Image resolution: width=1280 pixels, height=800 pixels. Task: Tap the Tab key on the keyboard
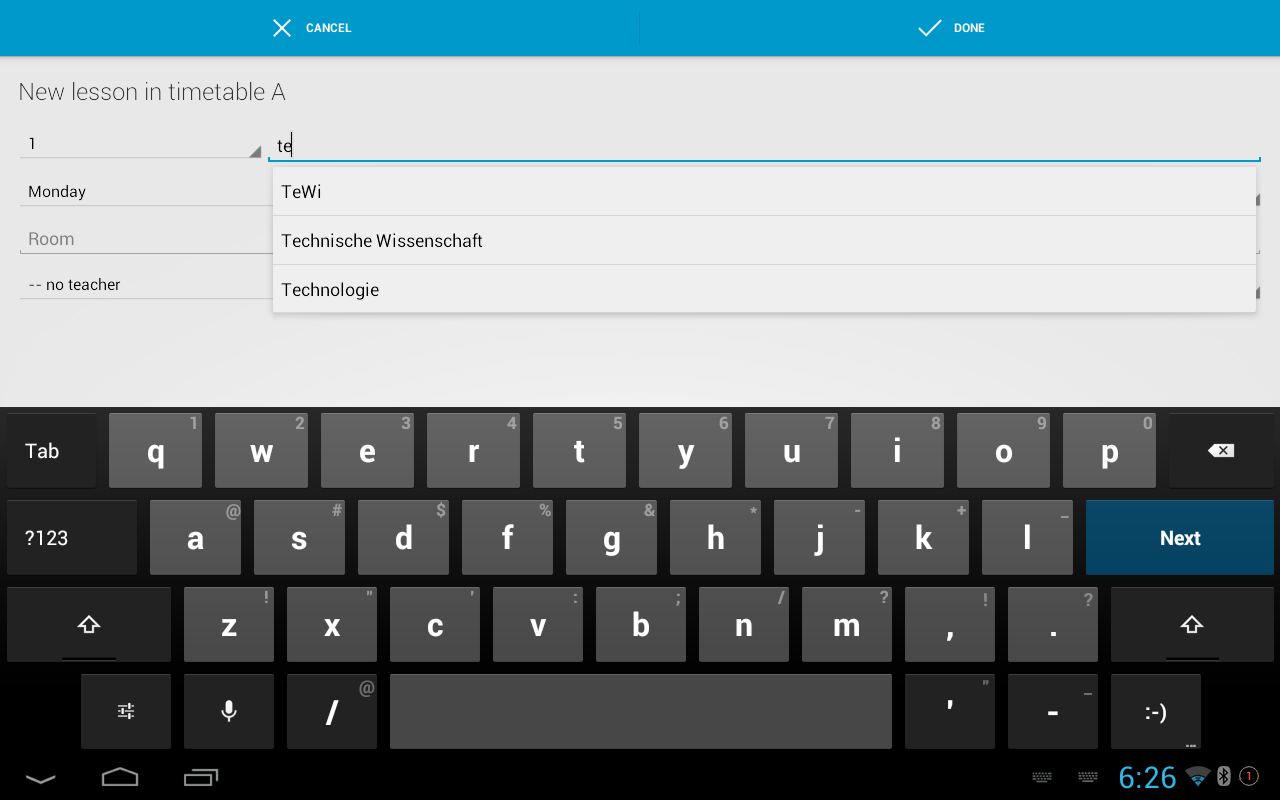point(52,451)
